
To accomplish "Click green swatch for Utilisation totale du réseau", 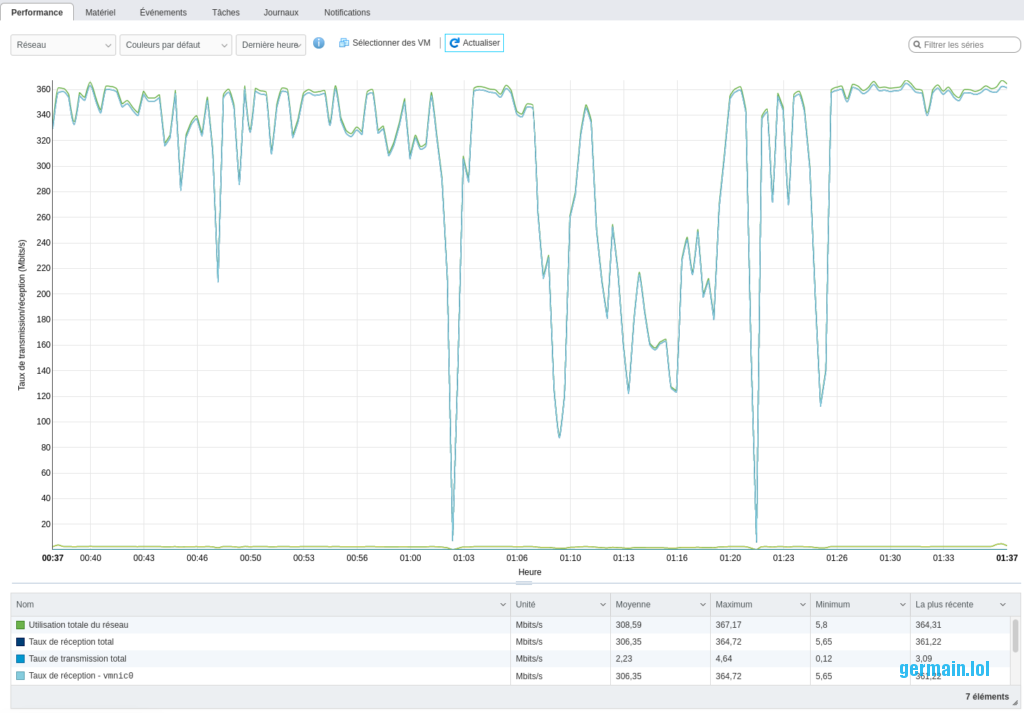I will (x=20, y=625).
